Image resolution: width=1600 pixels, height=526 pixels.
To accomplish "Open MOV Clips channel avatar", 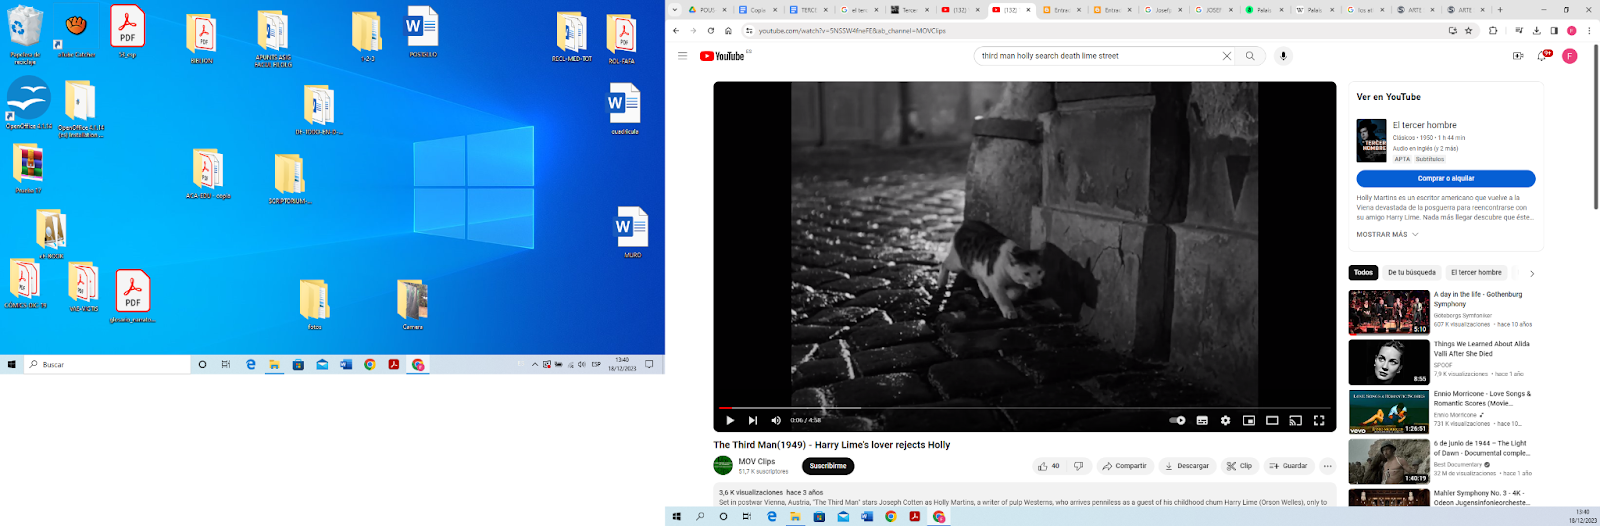I will (723, 465).
